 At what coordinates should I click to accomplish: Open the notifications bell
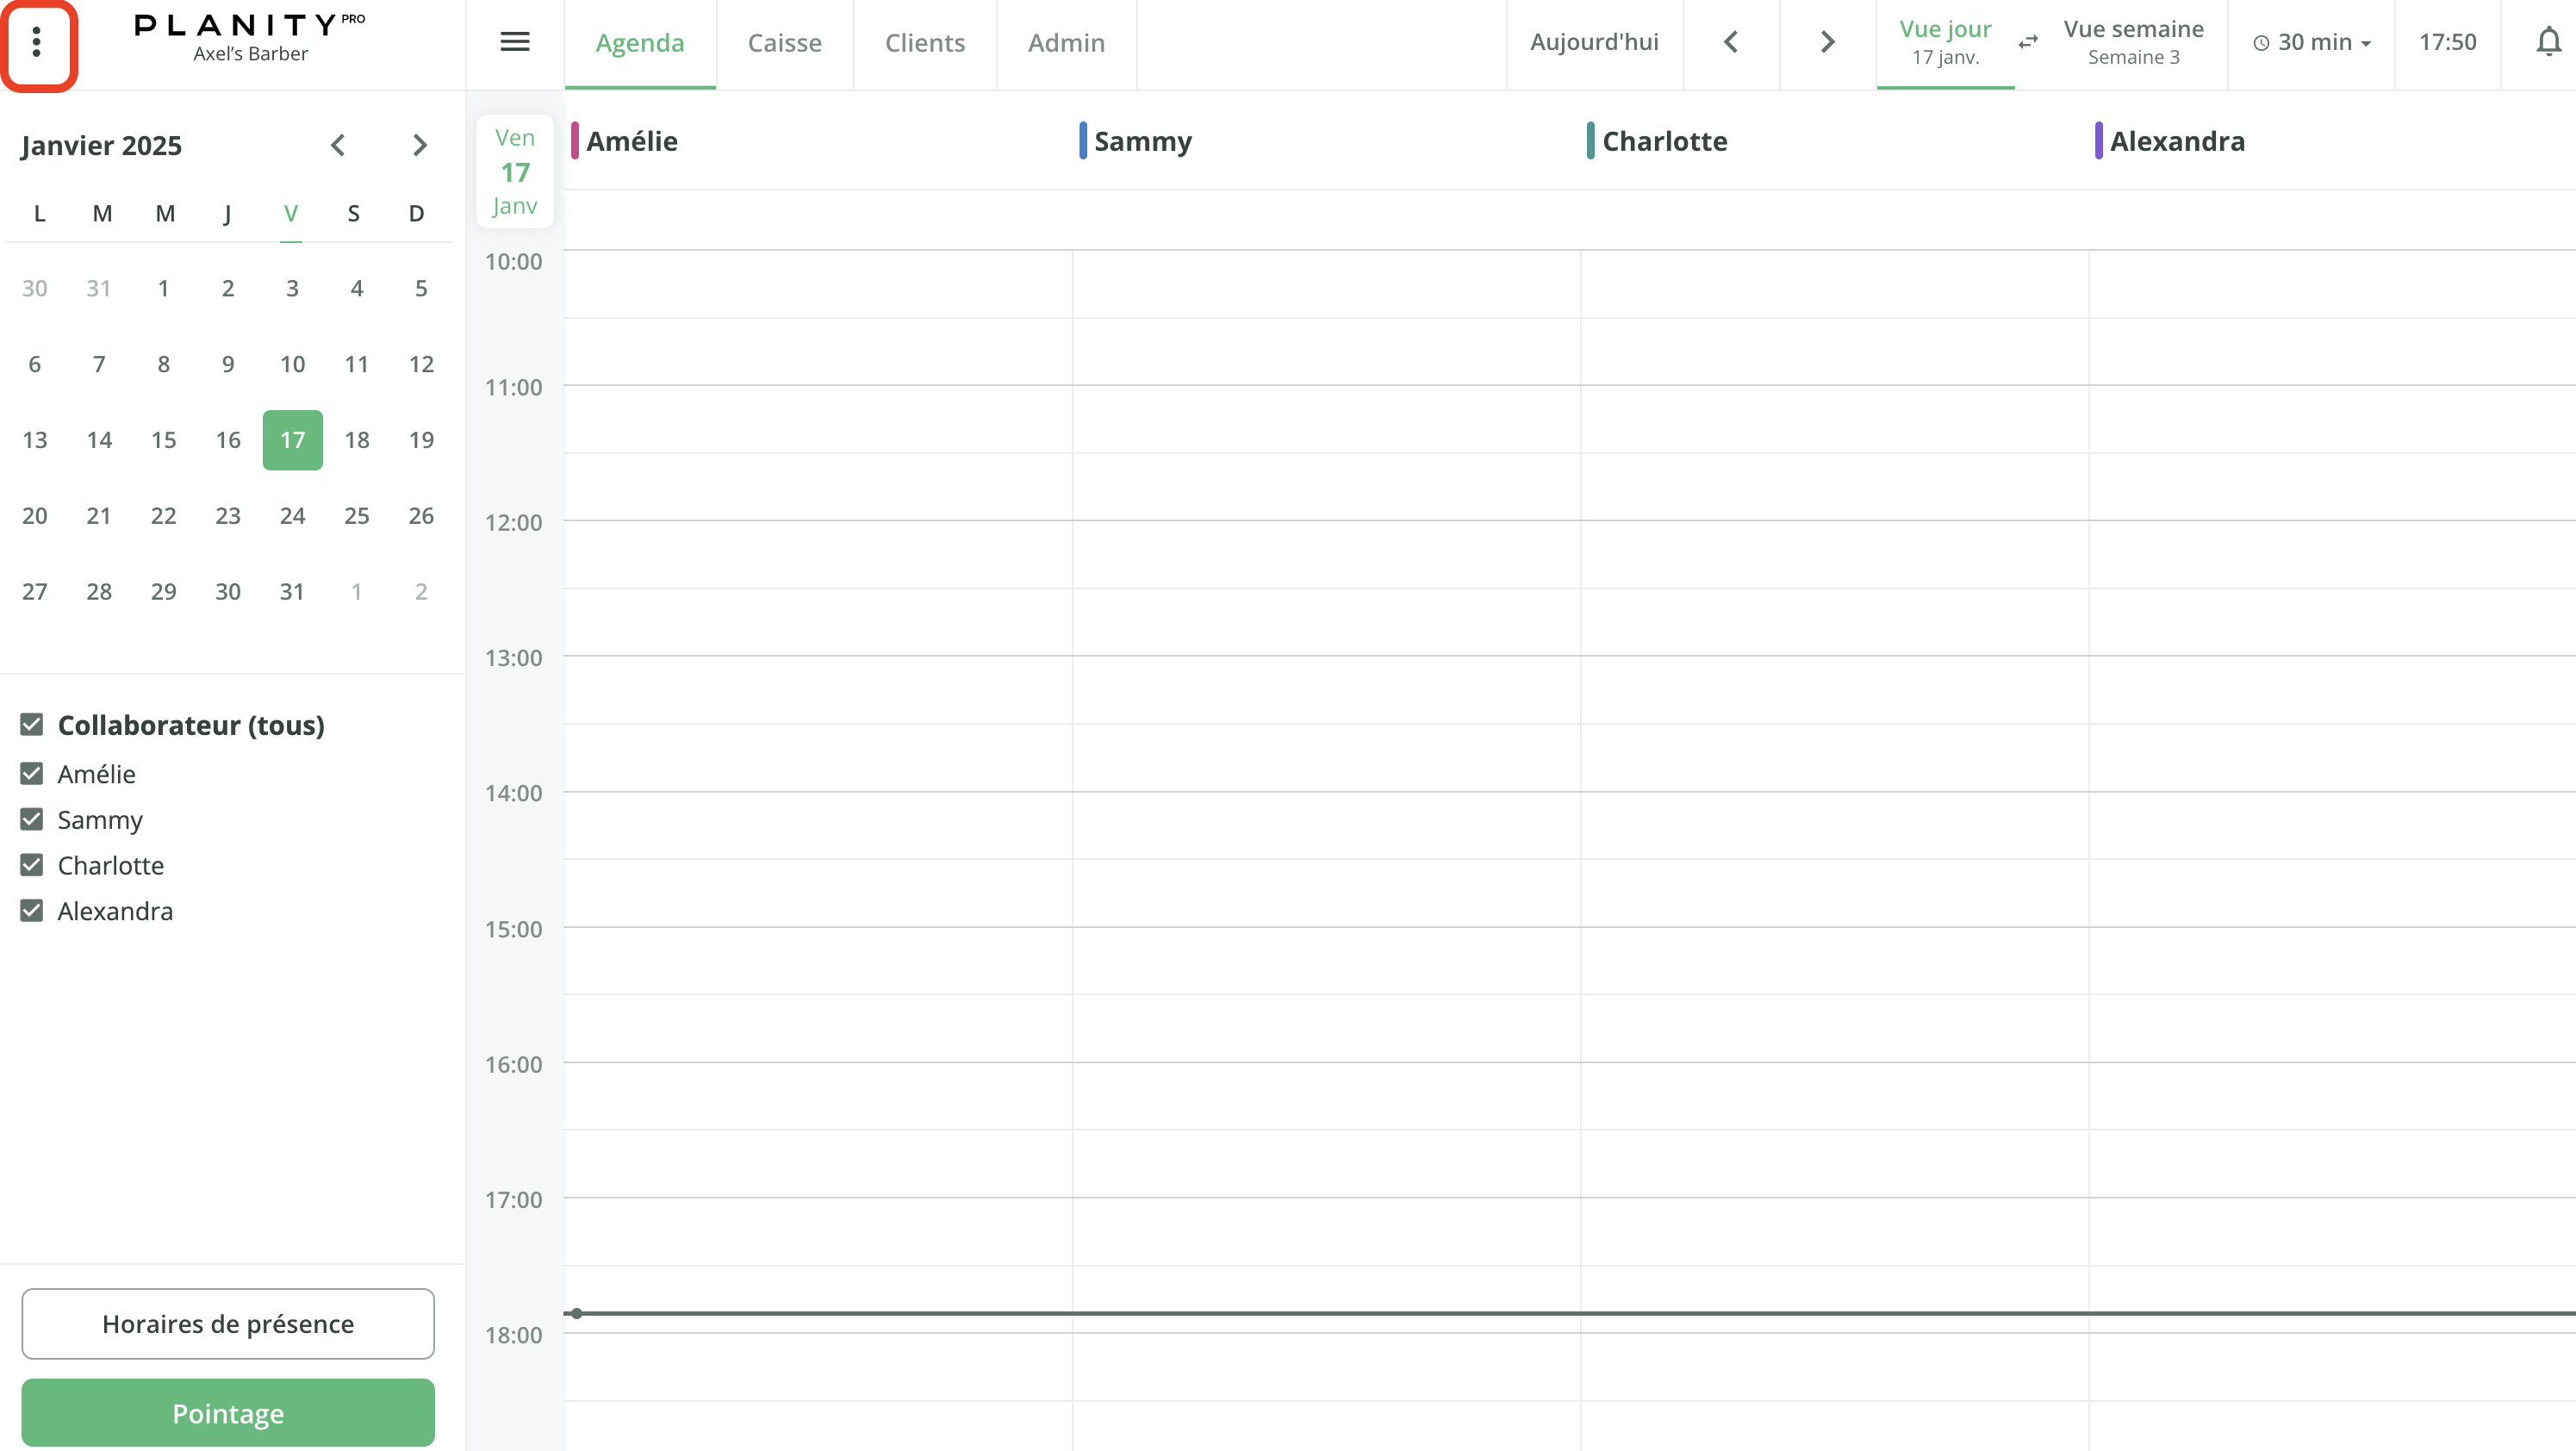2548,42
